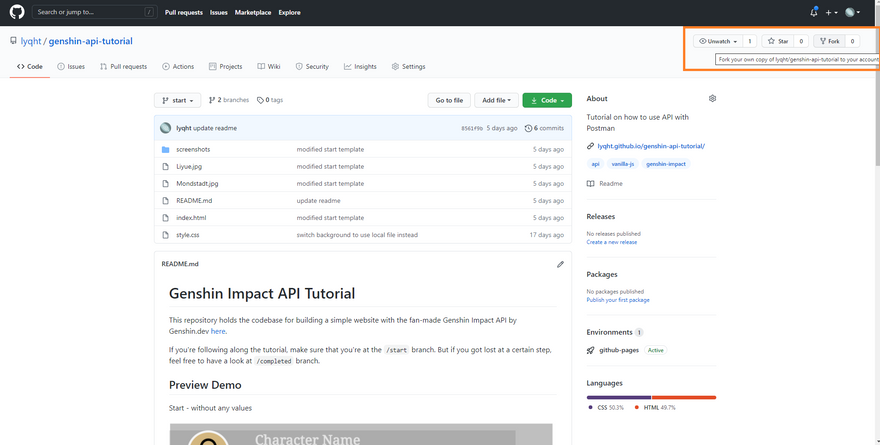Open the Unwatch dropdown button
This screenshot has height=445, width=880.
pyautogui.click(x=718, y=41)
